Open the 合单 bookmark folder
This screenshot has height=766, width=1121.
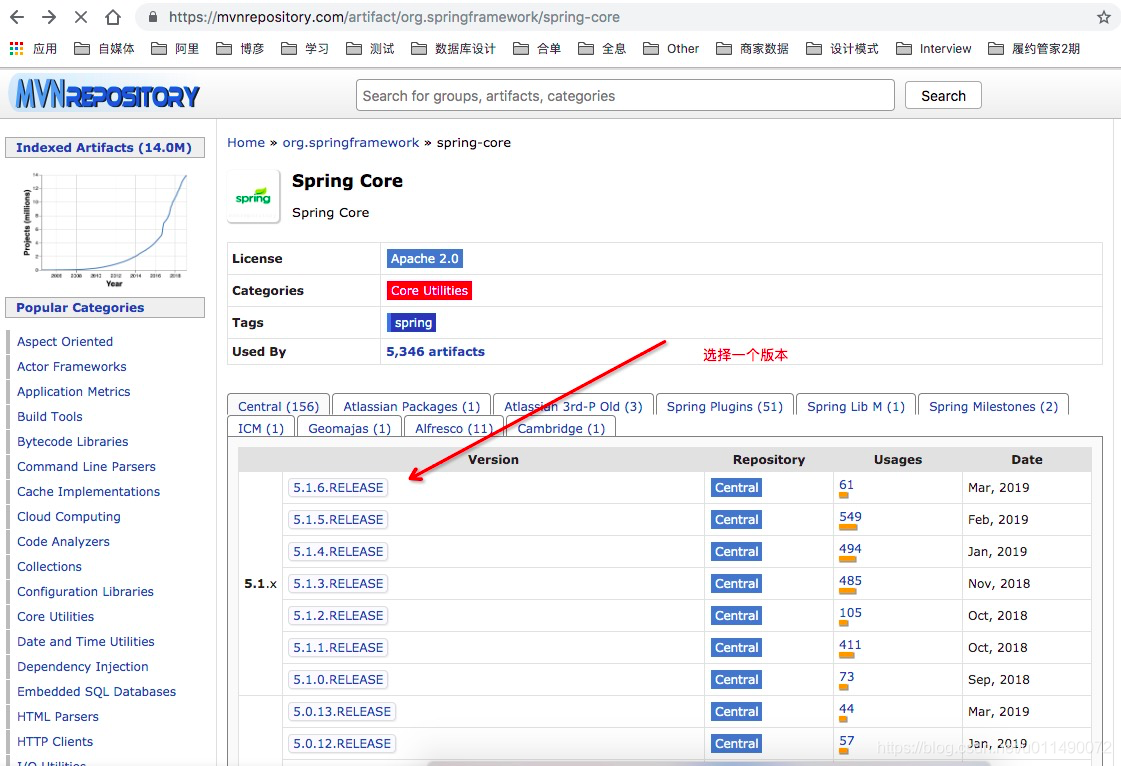click(537, 49)
